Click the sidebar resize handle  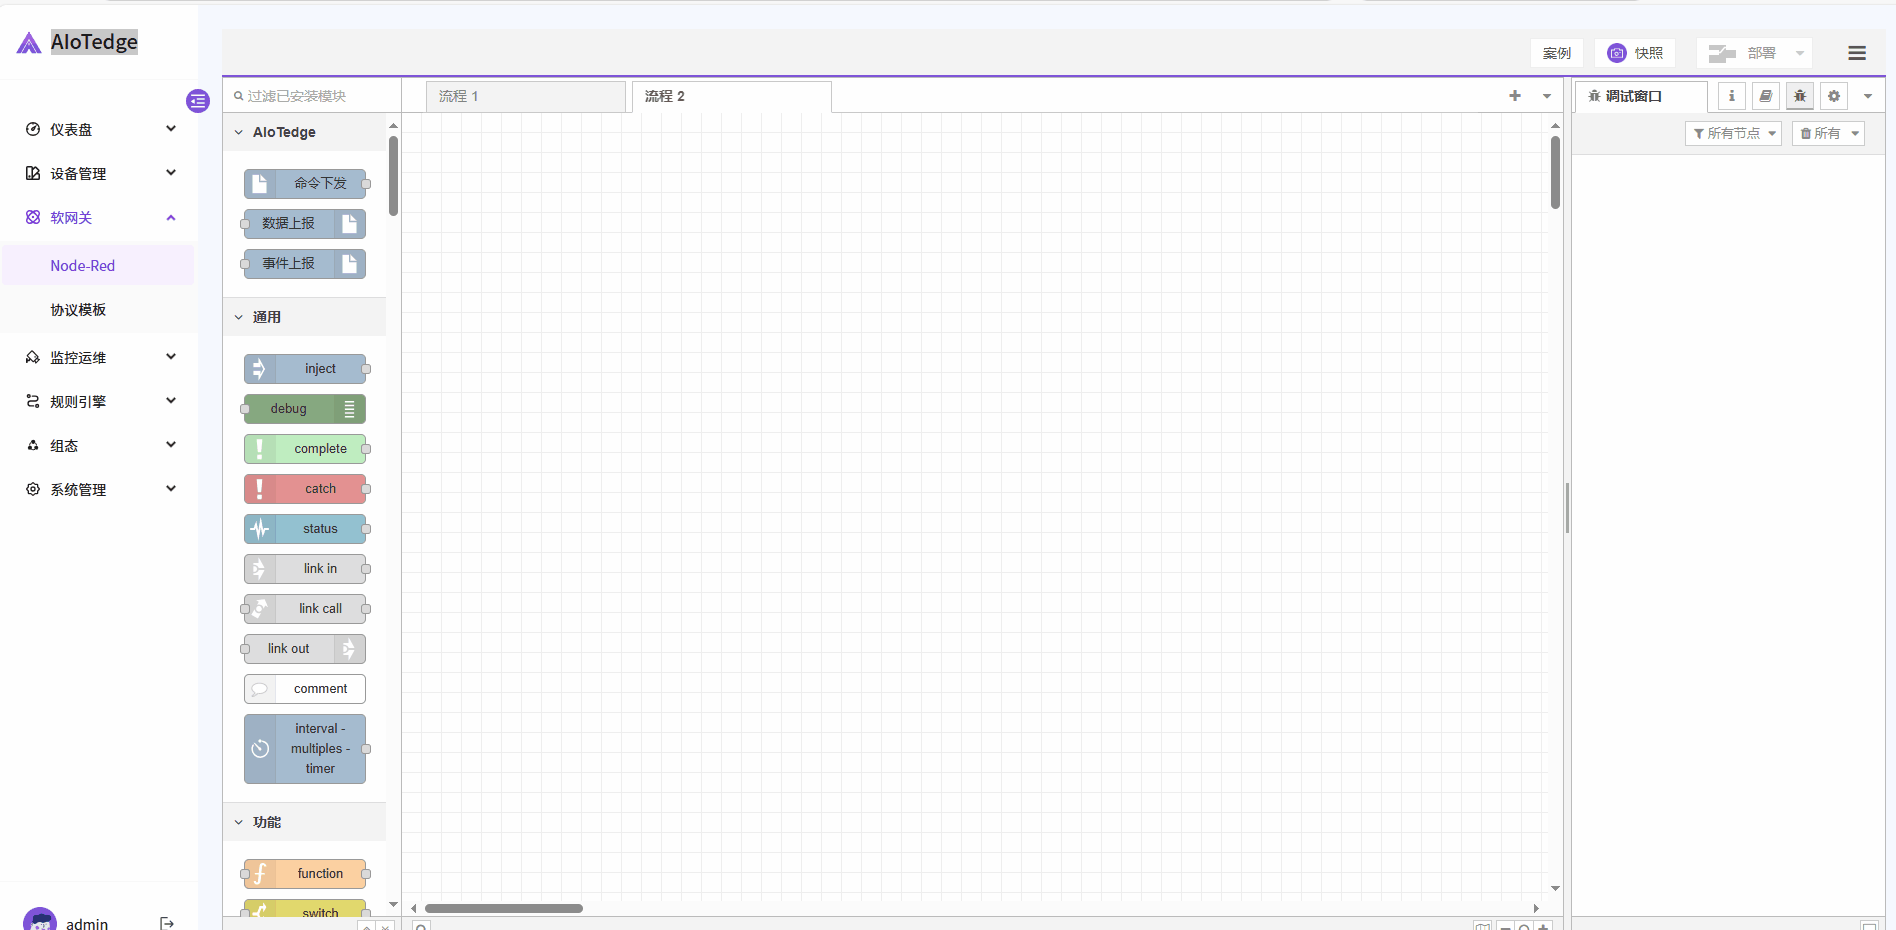(1567, 508)
